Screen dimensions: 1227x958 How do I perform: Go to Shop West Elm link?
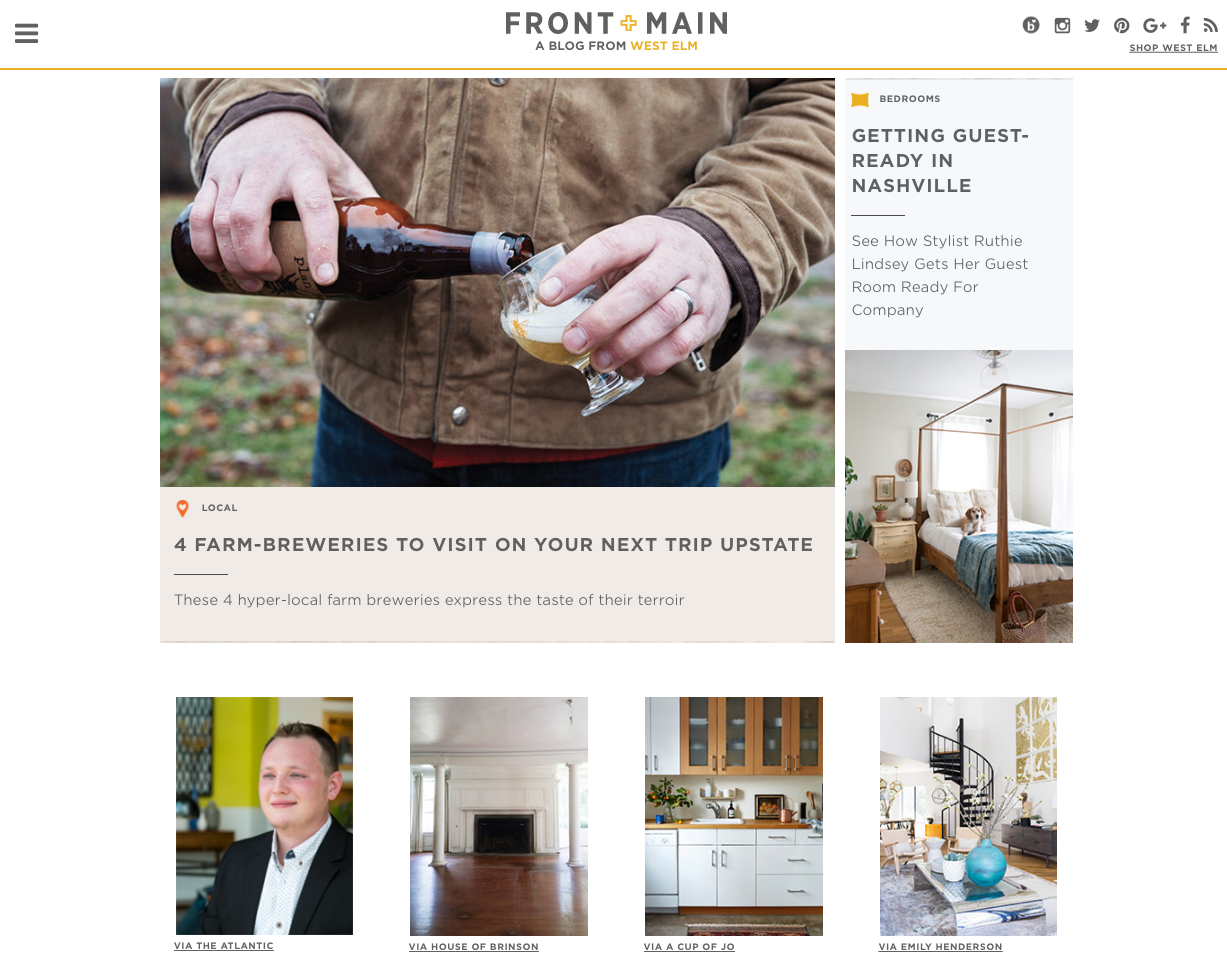1173,48
